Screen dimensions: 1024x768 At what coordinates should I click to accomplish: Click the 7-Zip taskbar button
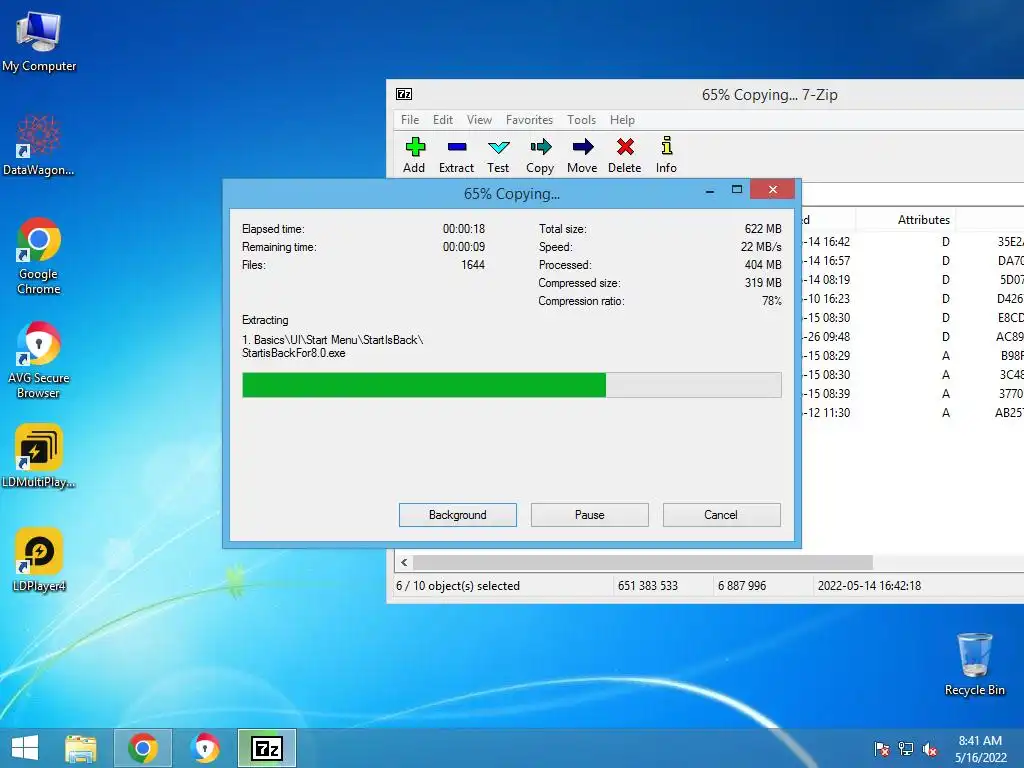click(x=266, y=748)
